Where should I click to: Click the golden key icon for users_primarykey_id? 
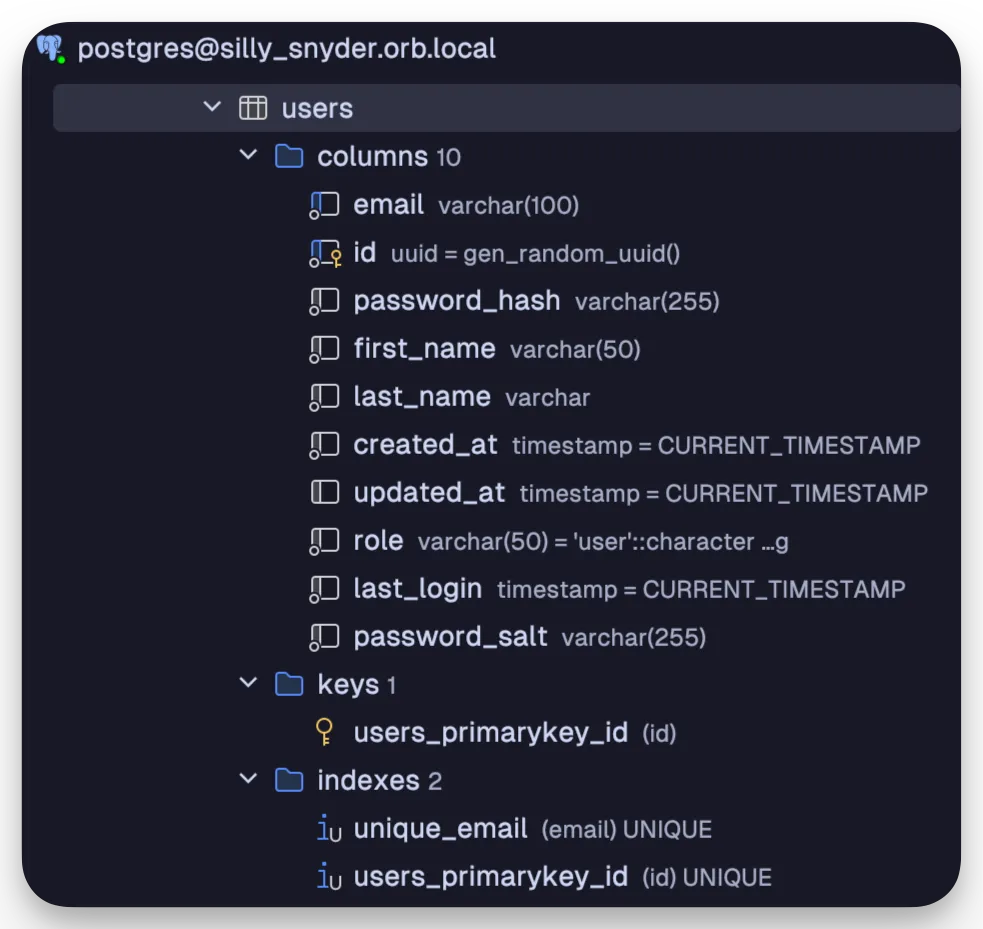click(325, 732)
